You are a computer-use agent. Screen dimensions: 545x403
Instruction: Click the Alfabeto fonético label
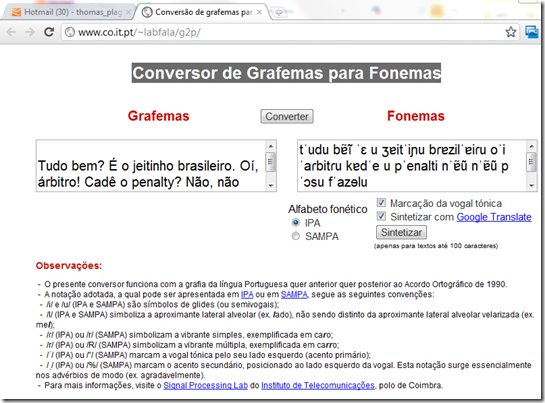click(327, 209)
